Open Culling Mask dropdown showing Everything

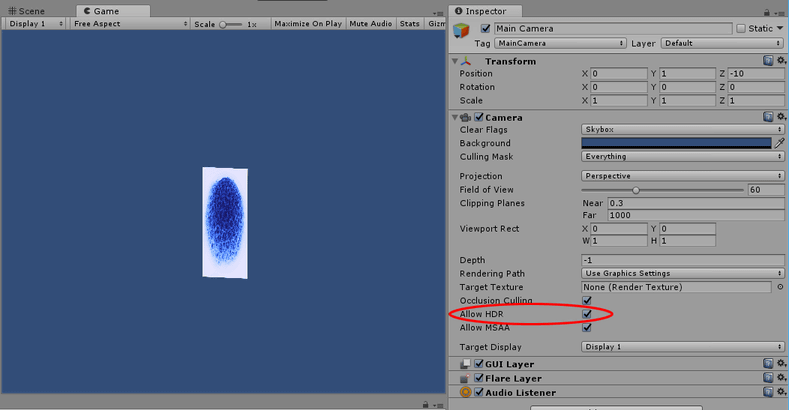click(683, 156)
